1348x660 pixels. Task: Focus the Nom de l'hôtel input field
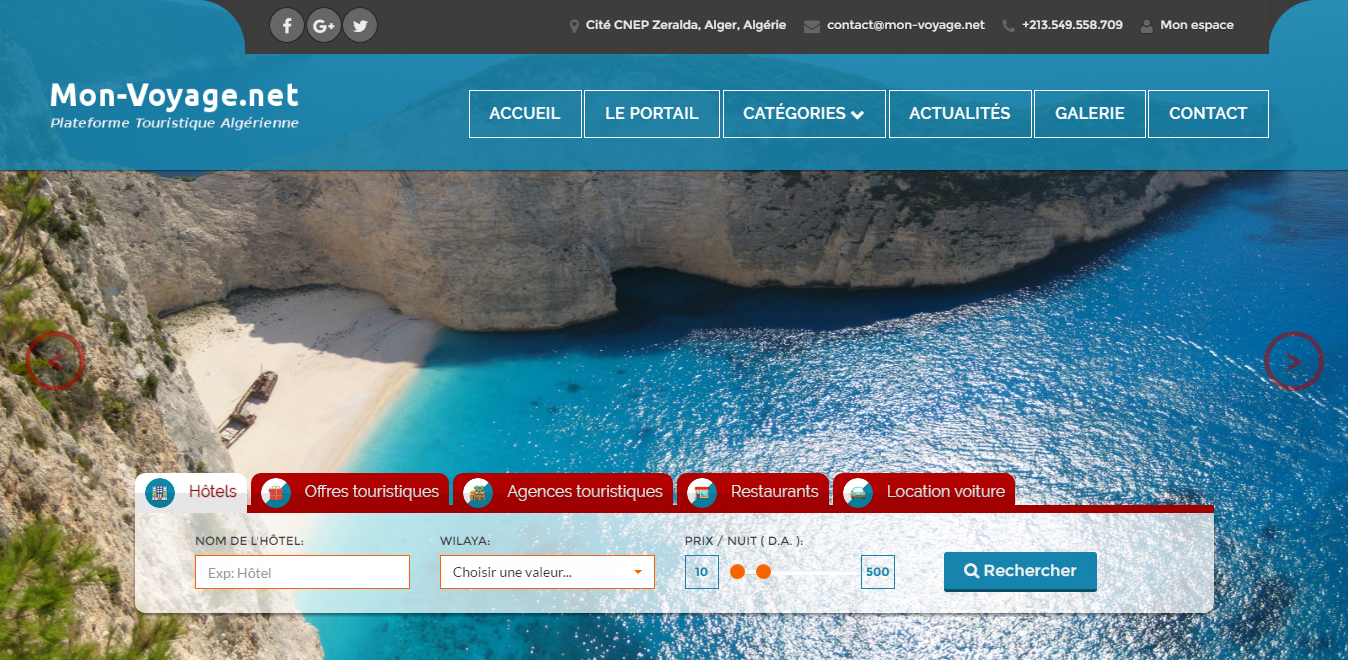302,572
